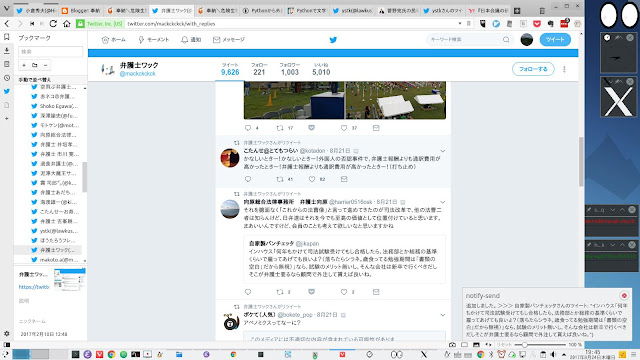640x360 pixels.
Task: Retweet the こたんせ tweet
Action: 280,179
